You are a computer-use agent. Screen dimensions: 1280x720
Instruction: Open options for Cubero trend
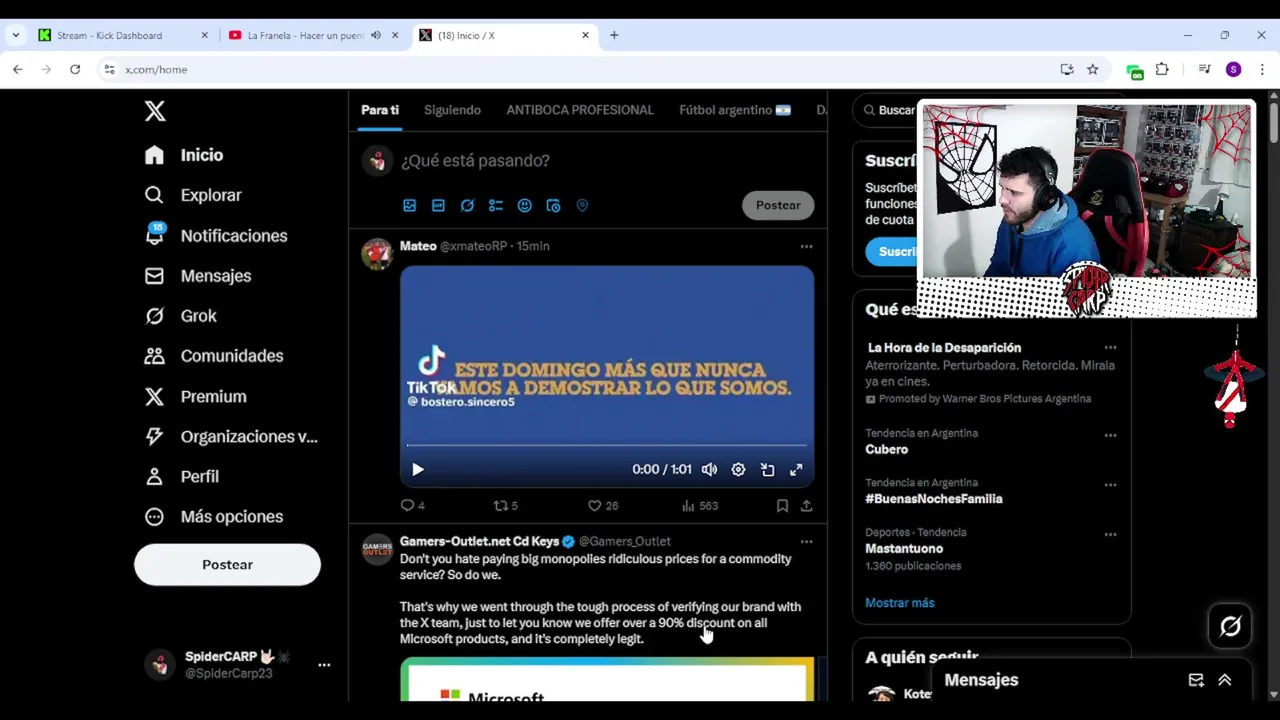click(x=1110, y=436)
